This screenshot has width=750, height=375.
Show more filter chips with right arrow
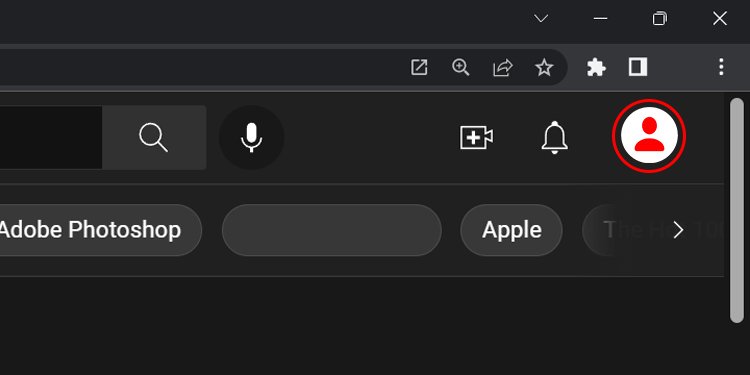[x=678, y=230]
